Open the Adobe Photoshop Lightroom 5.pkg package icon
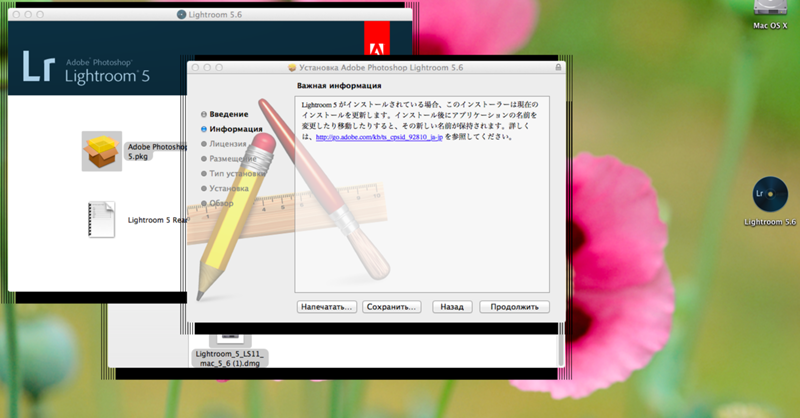Image resolution: width=800 pixels, height=418 pixels. tap(102, 151)
